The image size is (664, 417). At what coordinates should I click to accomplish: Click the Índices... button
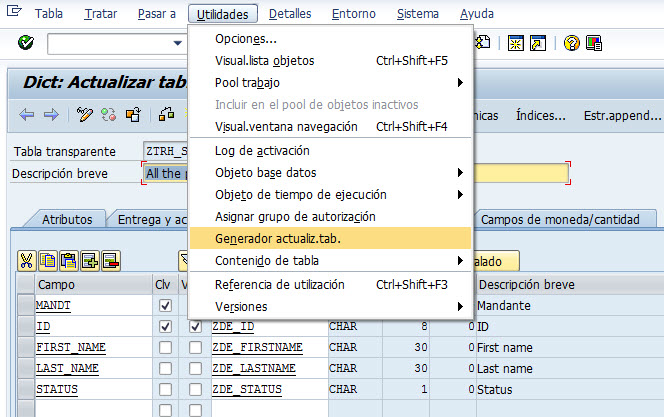[541, 115]
